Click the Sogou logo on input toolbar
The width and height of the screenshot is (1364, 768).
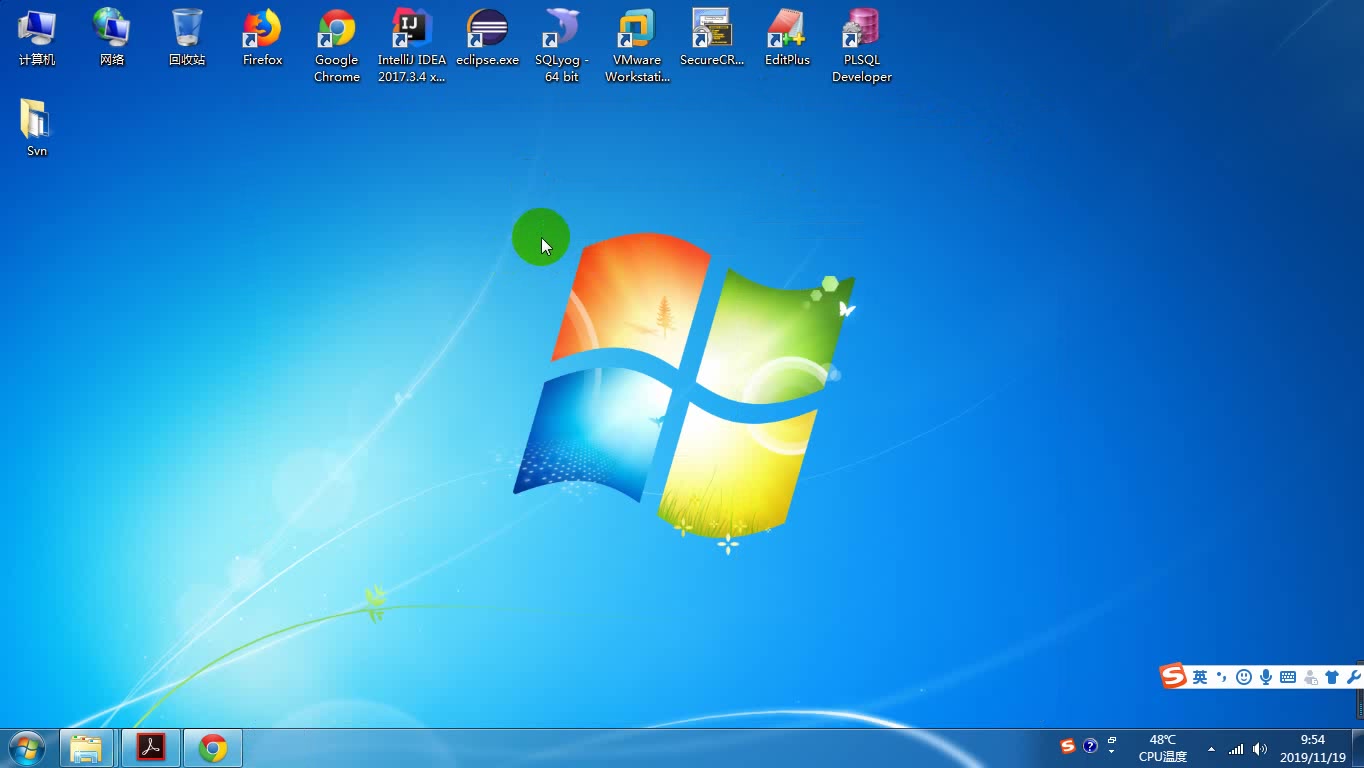pyautogui.click(x=1173, y=677)
